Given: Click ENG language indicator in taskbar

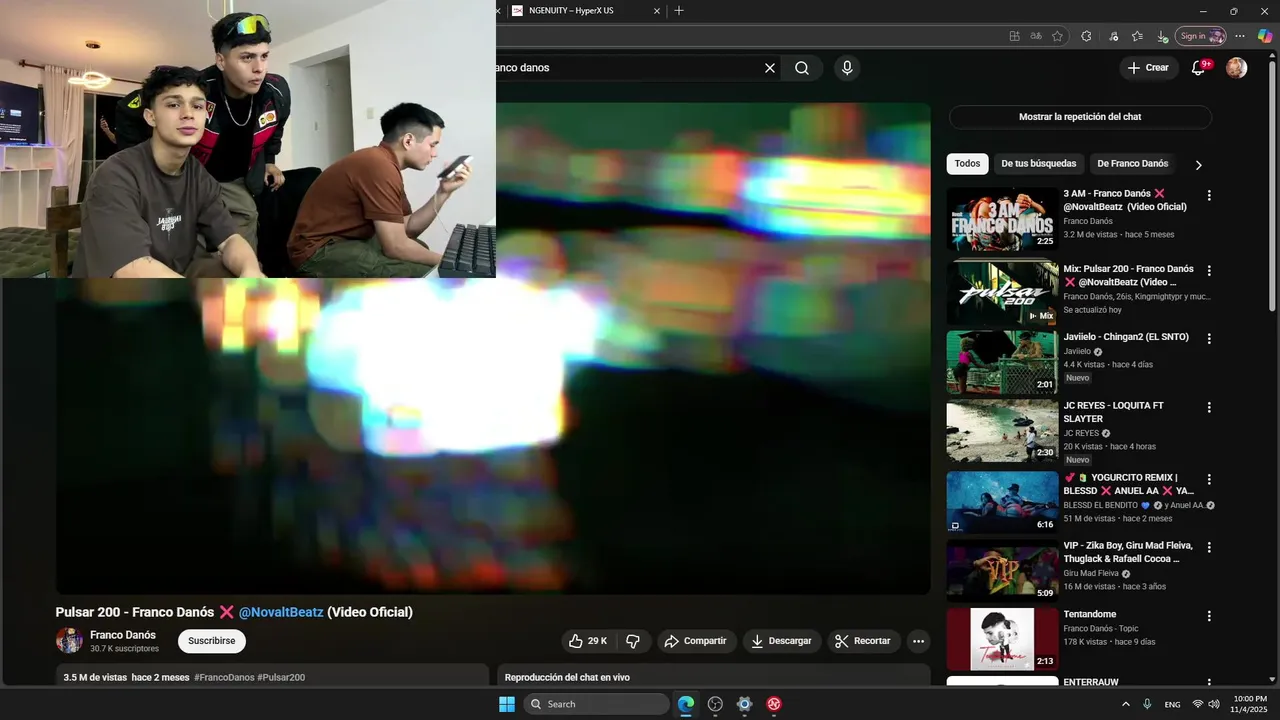Looking at the screenshot, I should coord(1172,704).
